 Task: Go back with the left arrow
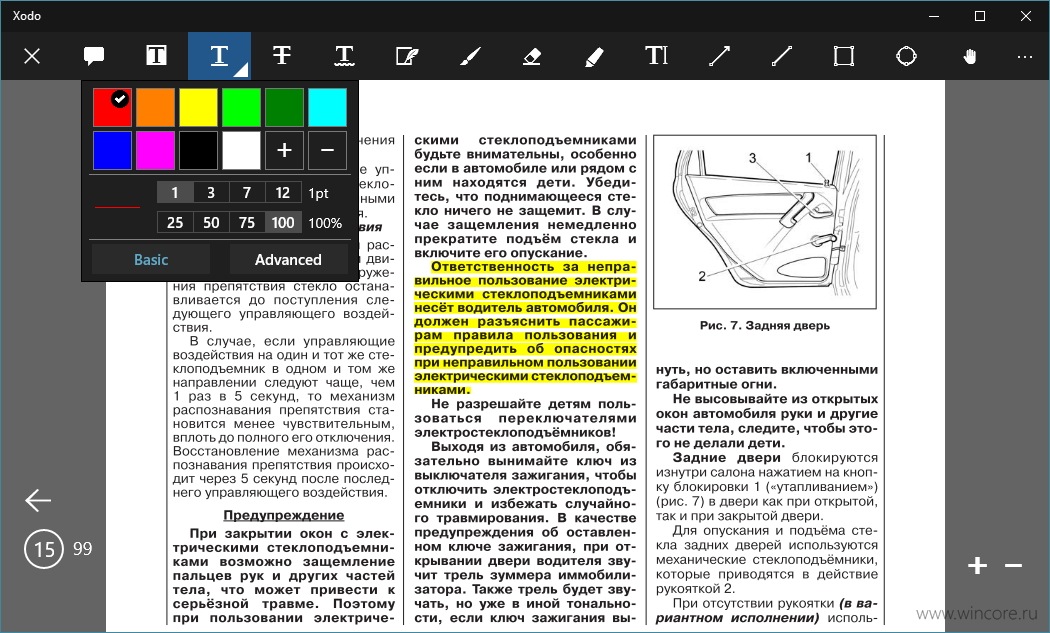pyautogui.click(x=38, y=500)
